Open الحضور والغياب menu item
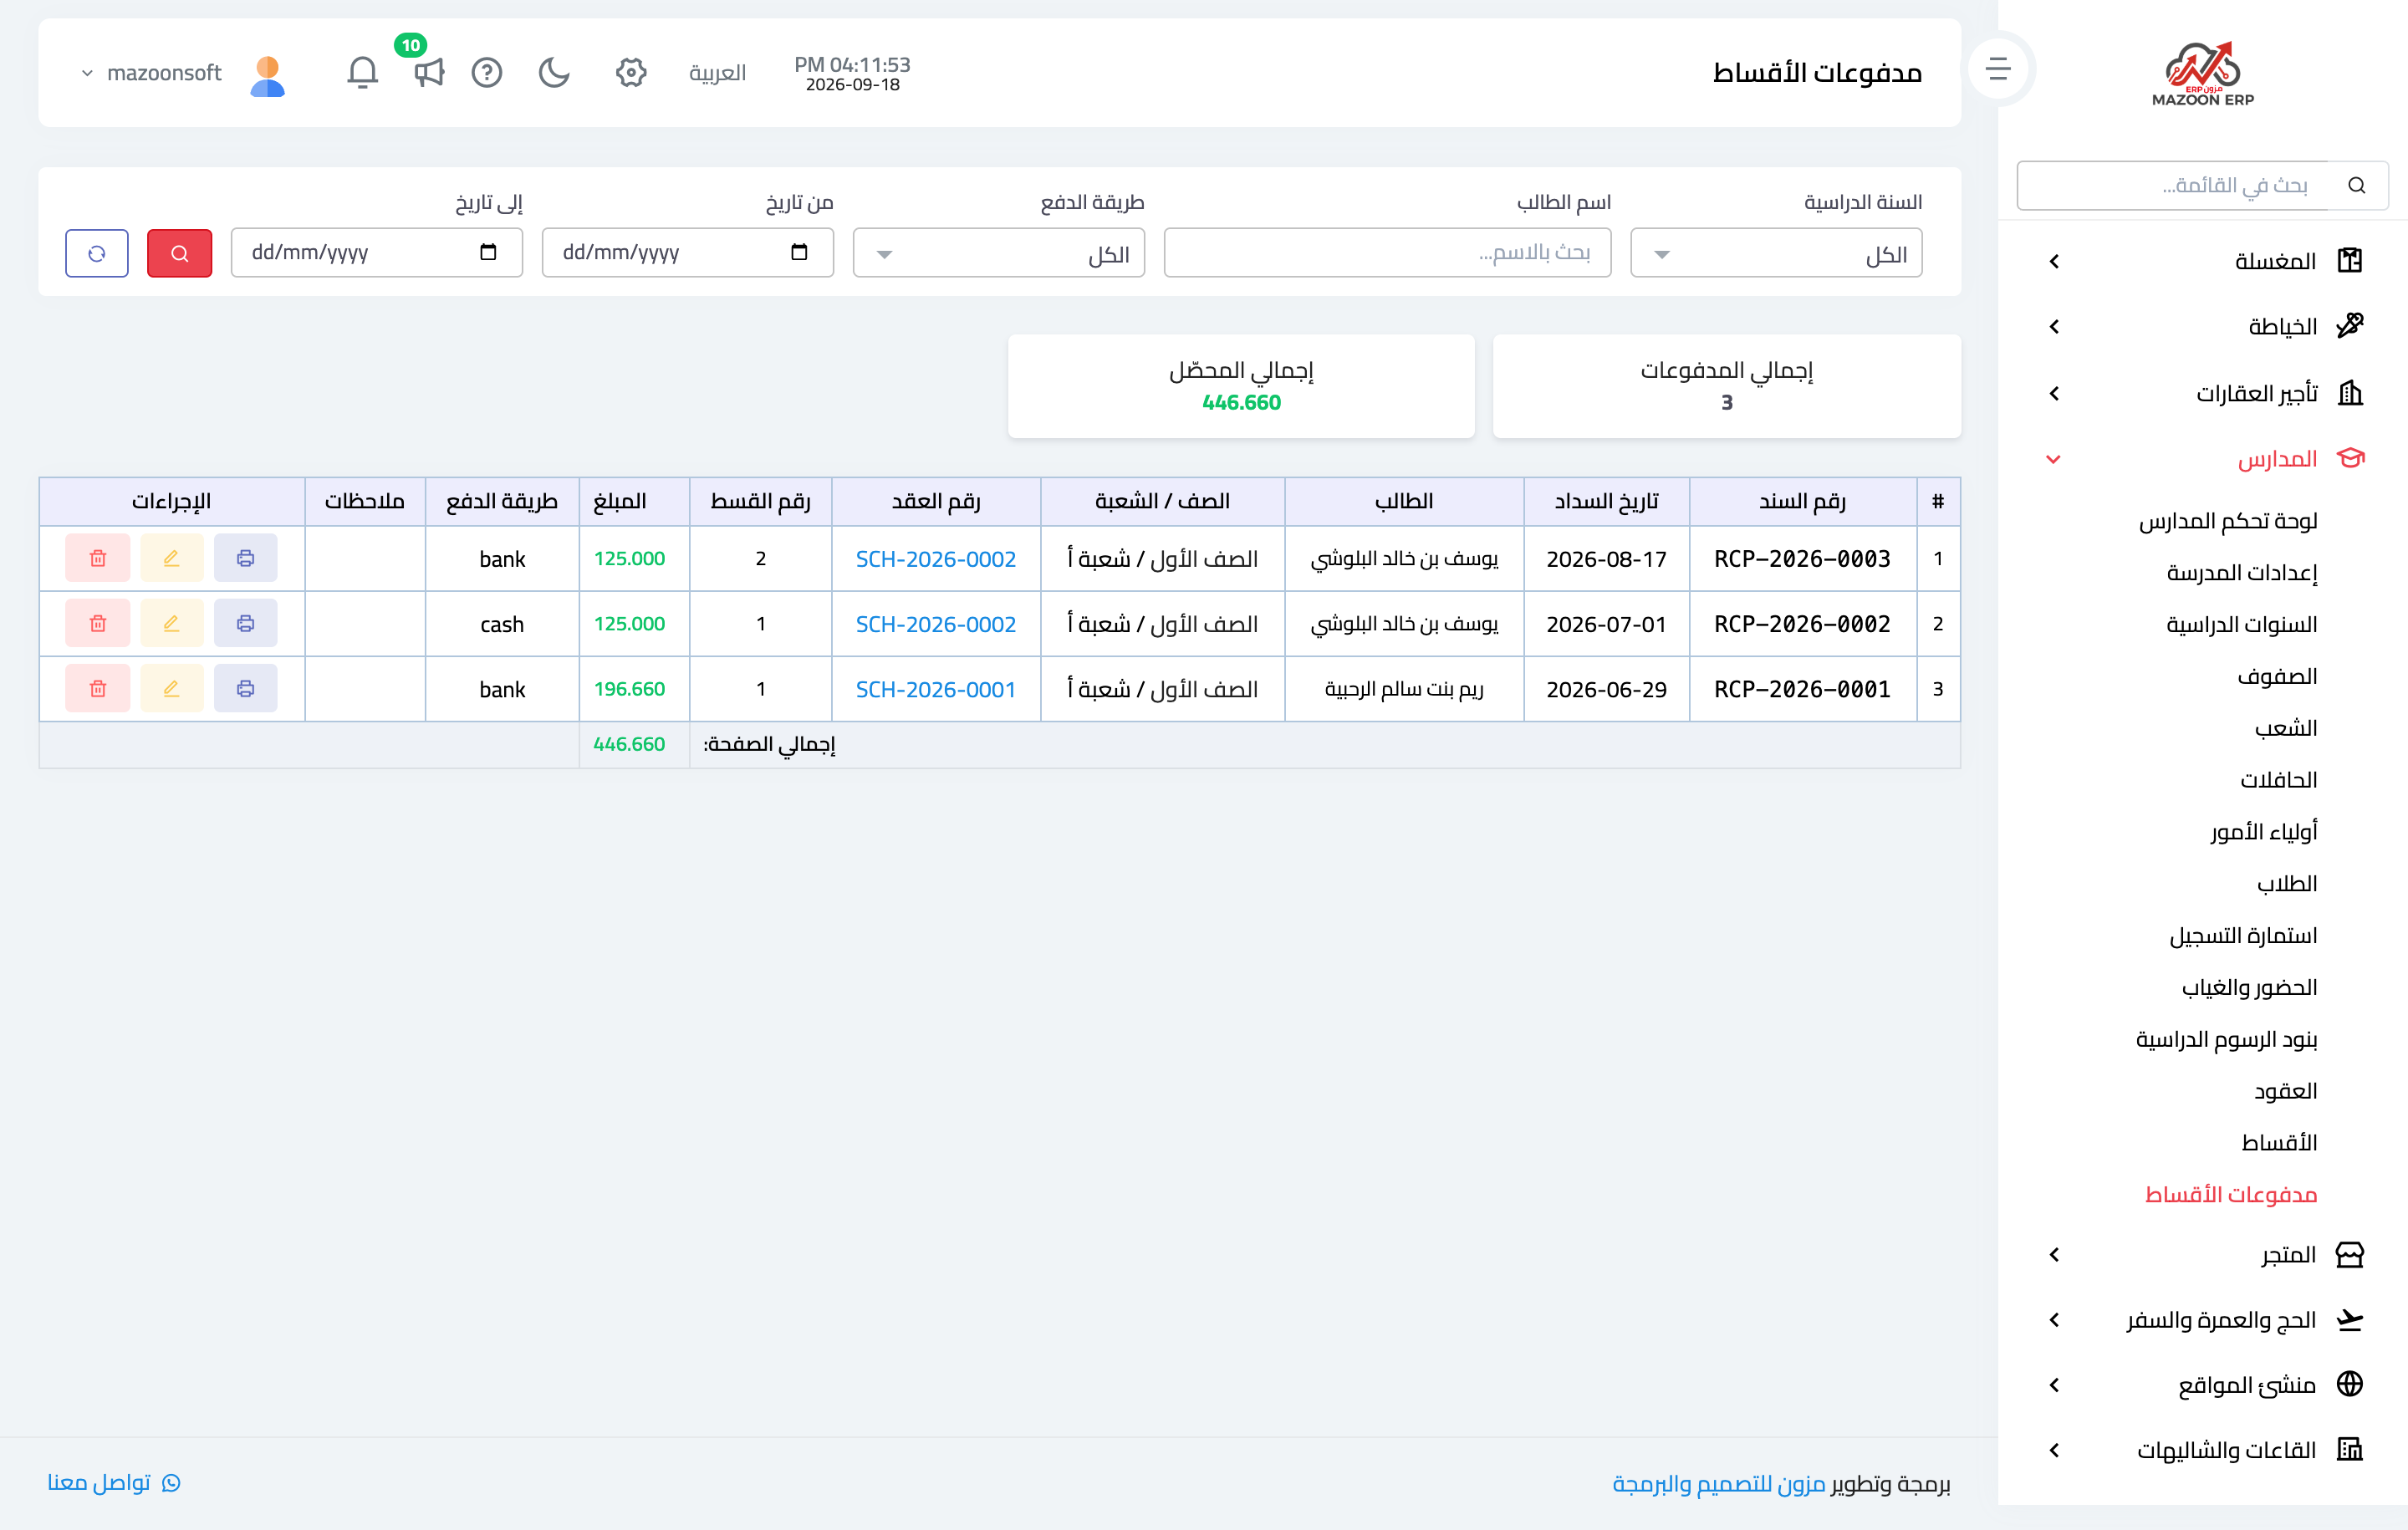 point(2250,988)
